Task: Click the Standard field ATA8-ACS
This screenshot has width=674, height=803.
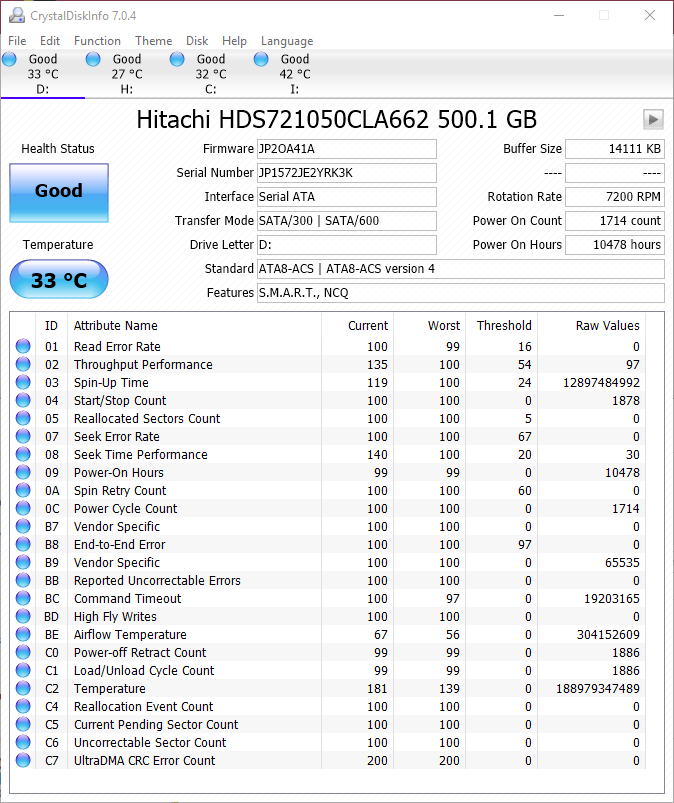Action: tap(460, 269)
